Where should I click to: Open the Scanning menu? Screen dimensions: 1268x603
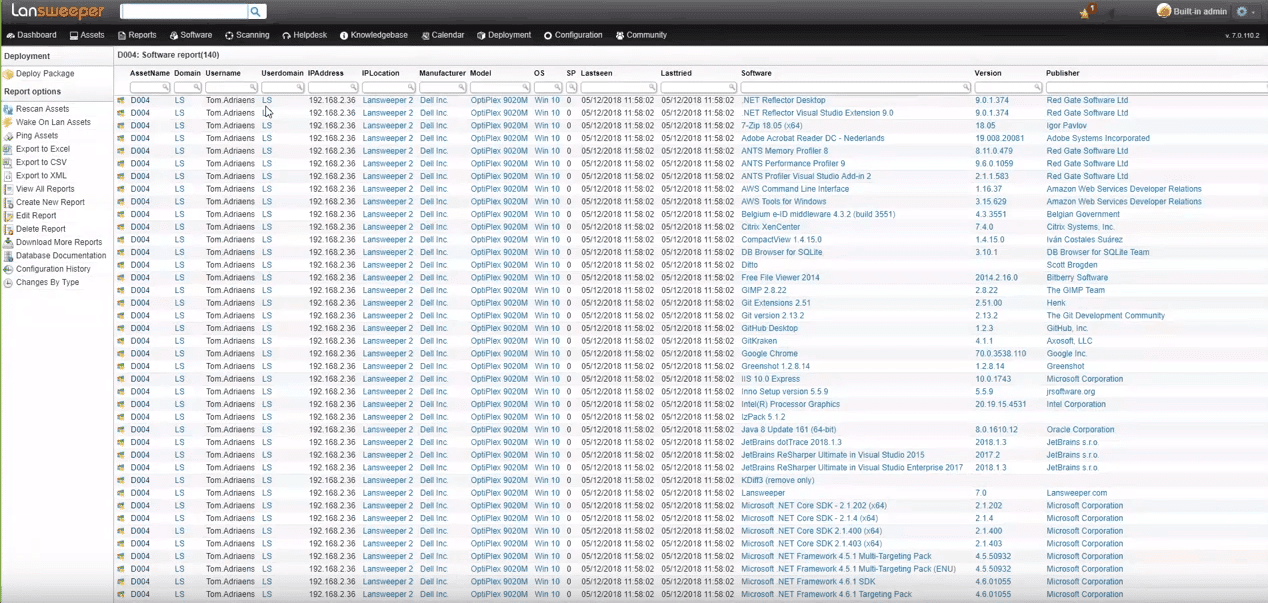(247, 35)
